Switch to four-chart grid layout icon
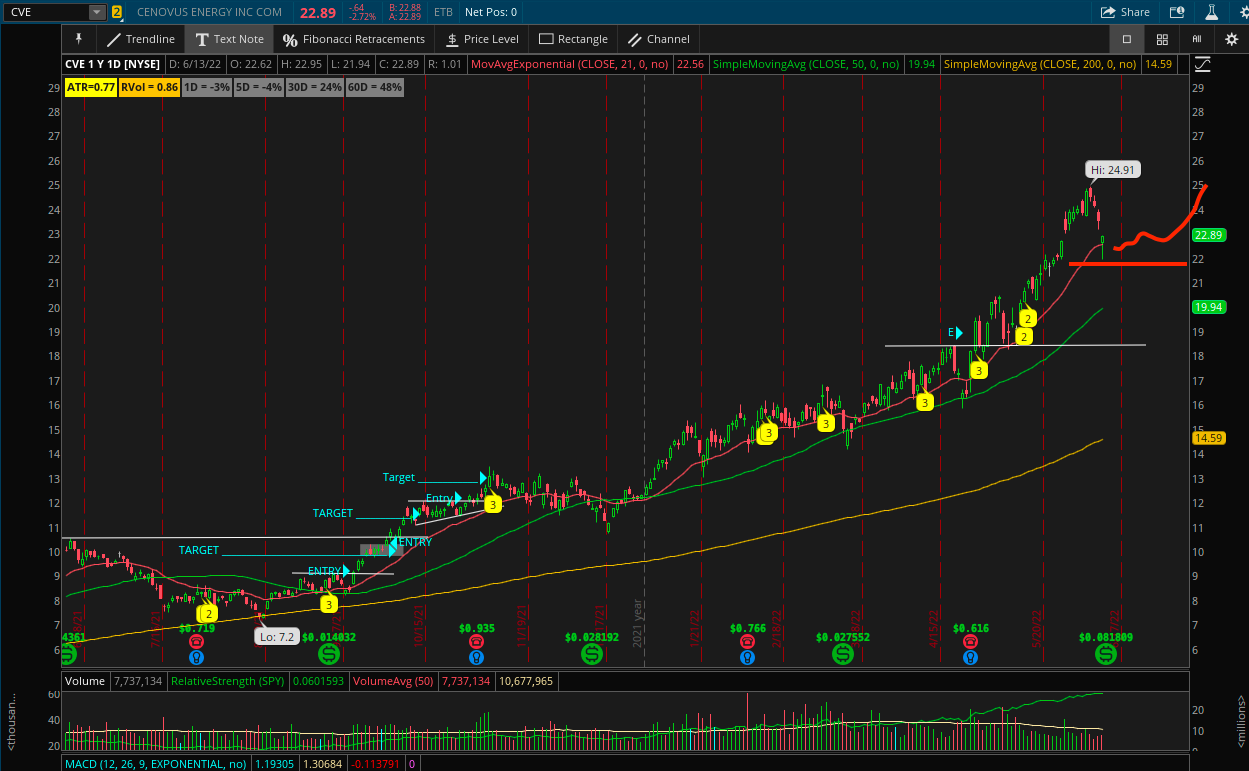Screen dimensions: 1249x771 click(x=1162, y=39)
